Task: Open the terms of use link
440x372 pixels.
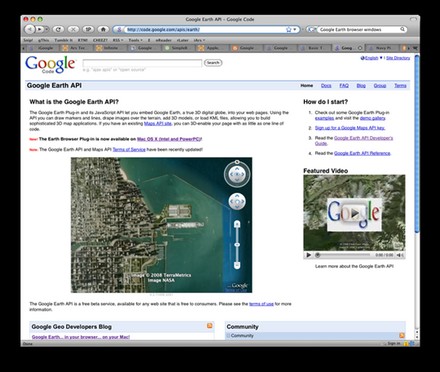Action: pos(261,304)
